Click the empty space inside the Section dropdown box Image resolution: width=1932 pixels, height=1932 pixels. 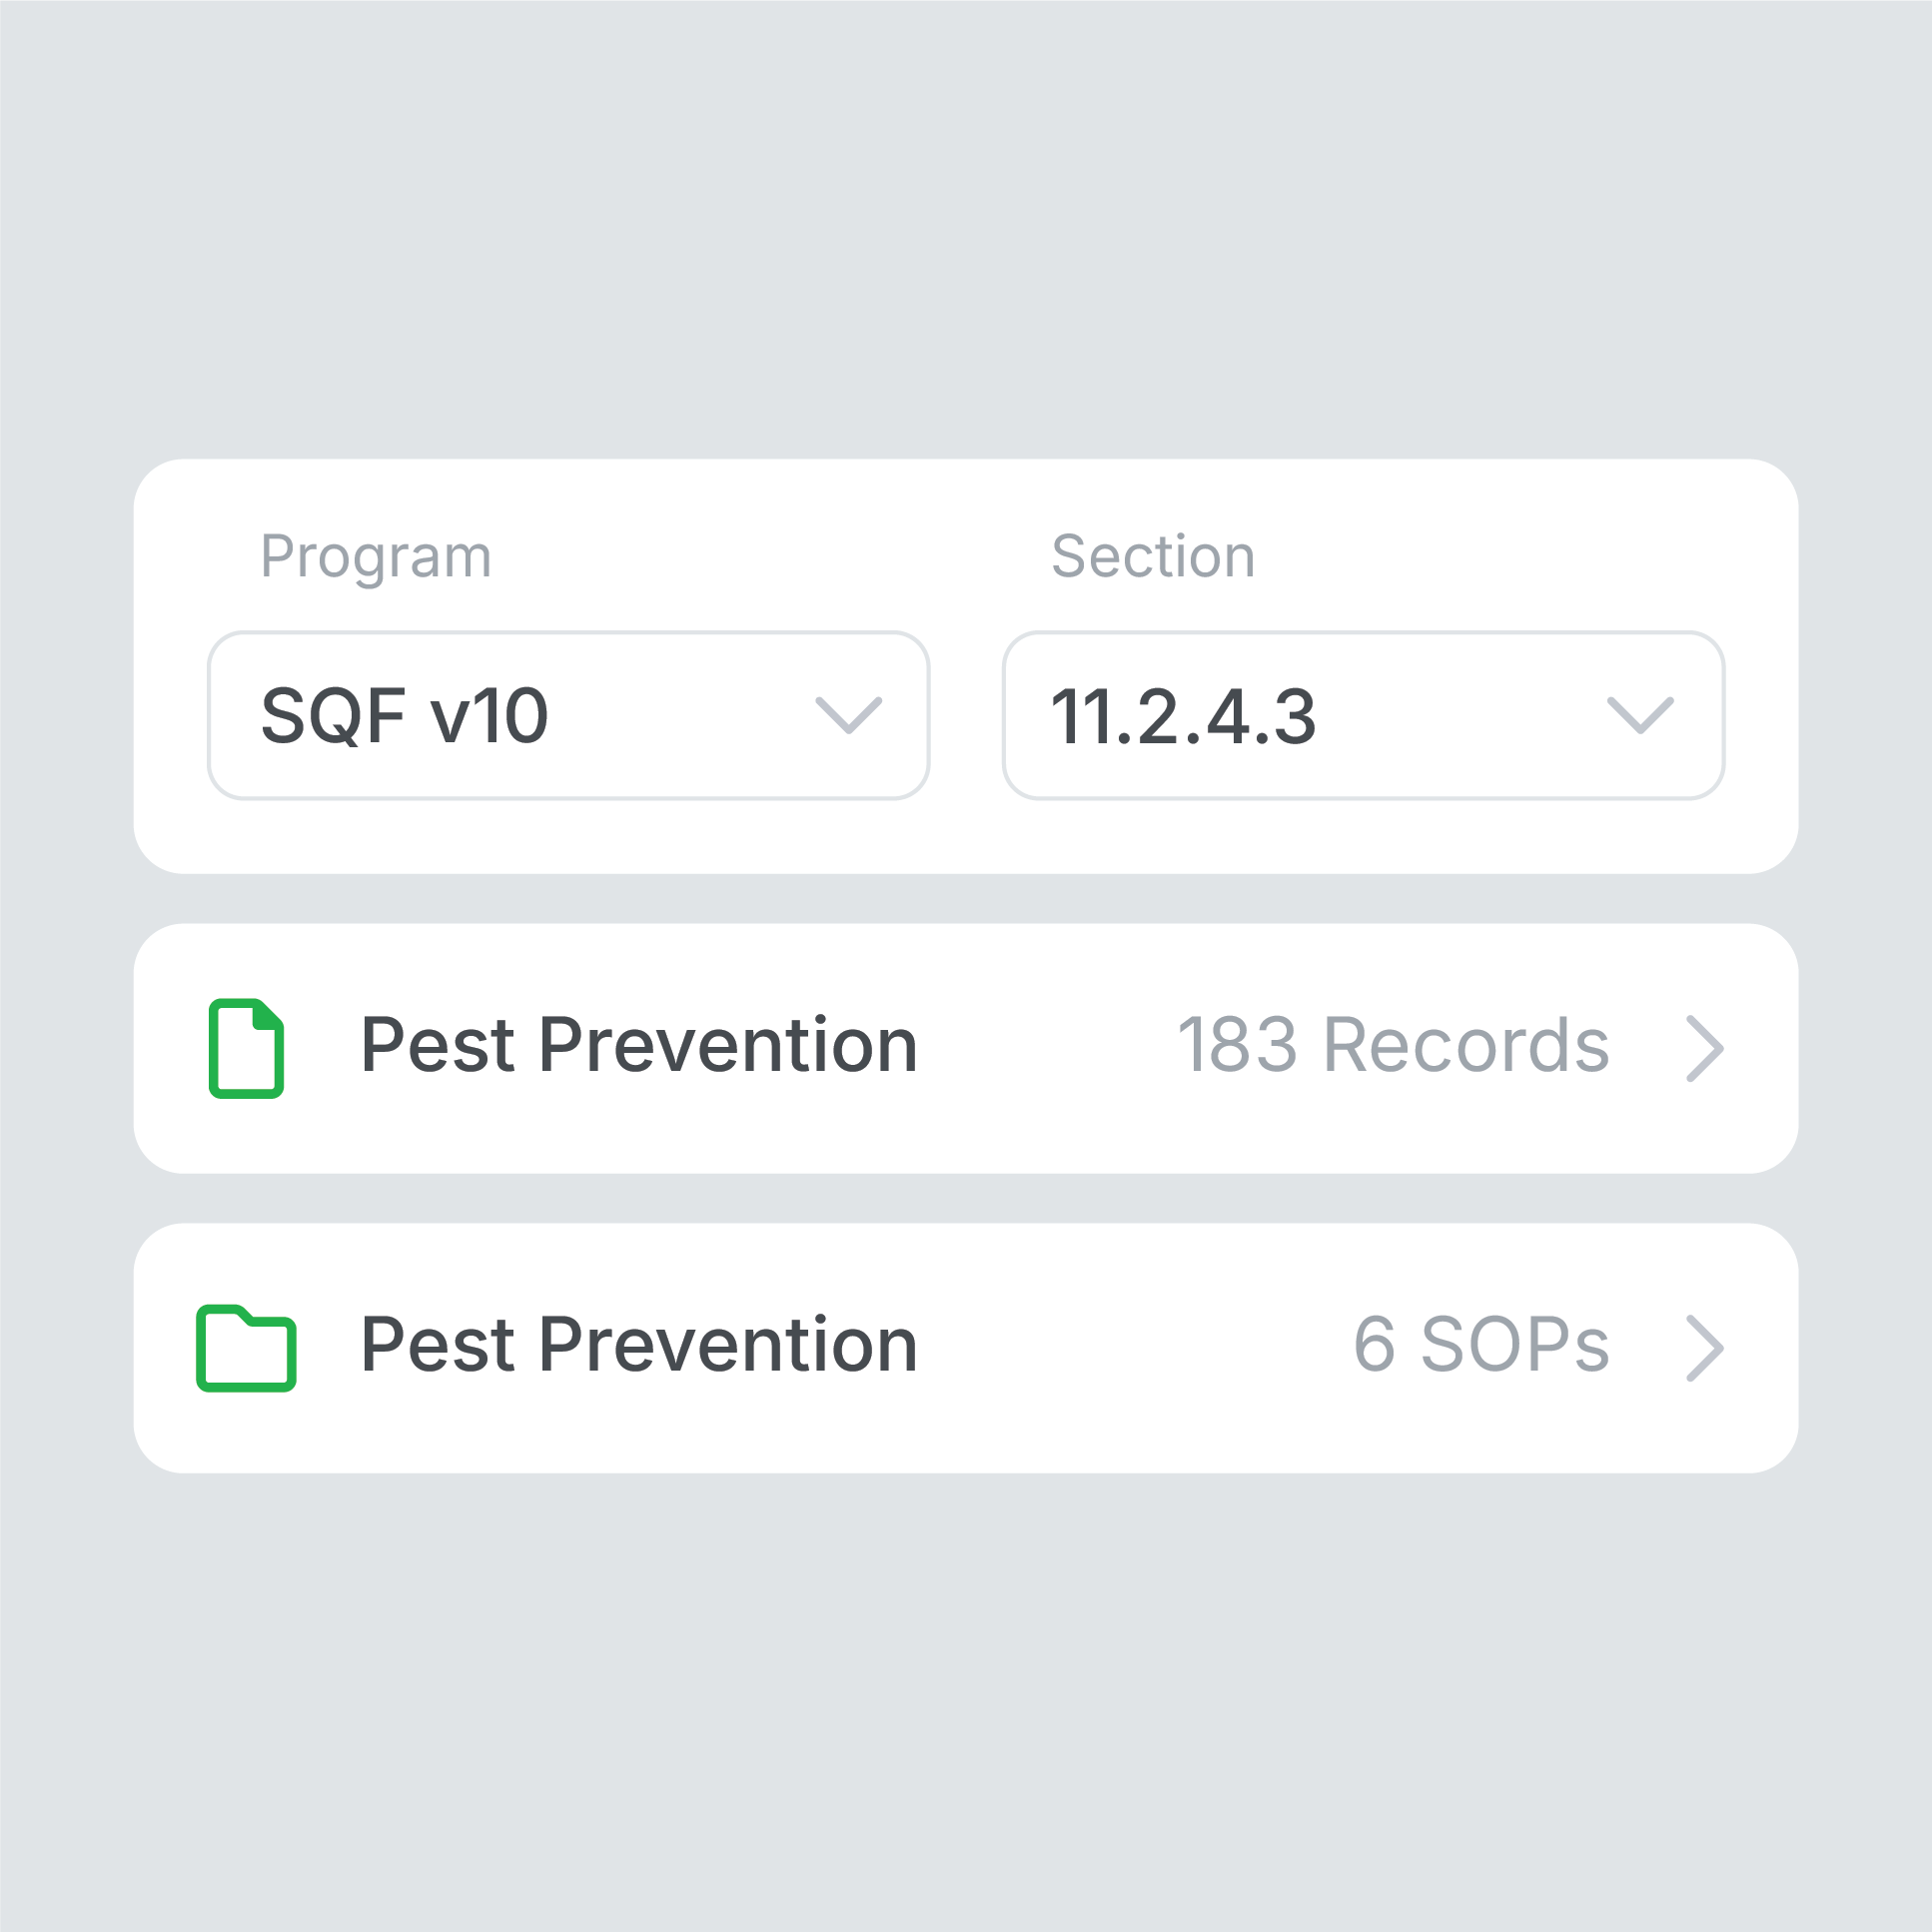pyautogui.click(x=1460, y=715)
